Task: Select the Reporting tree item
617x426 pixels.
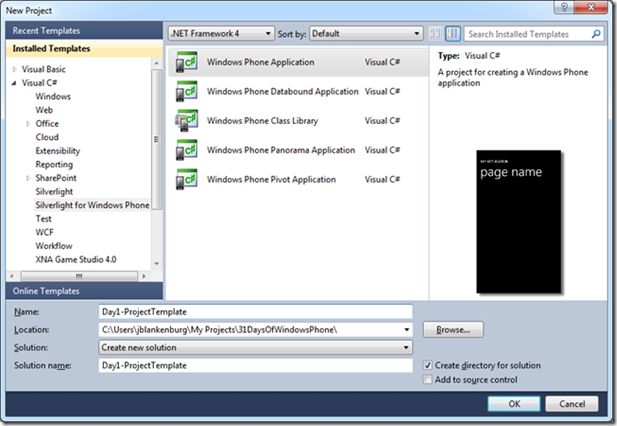Action: (54, 164)
